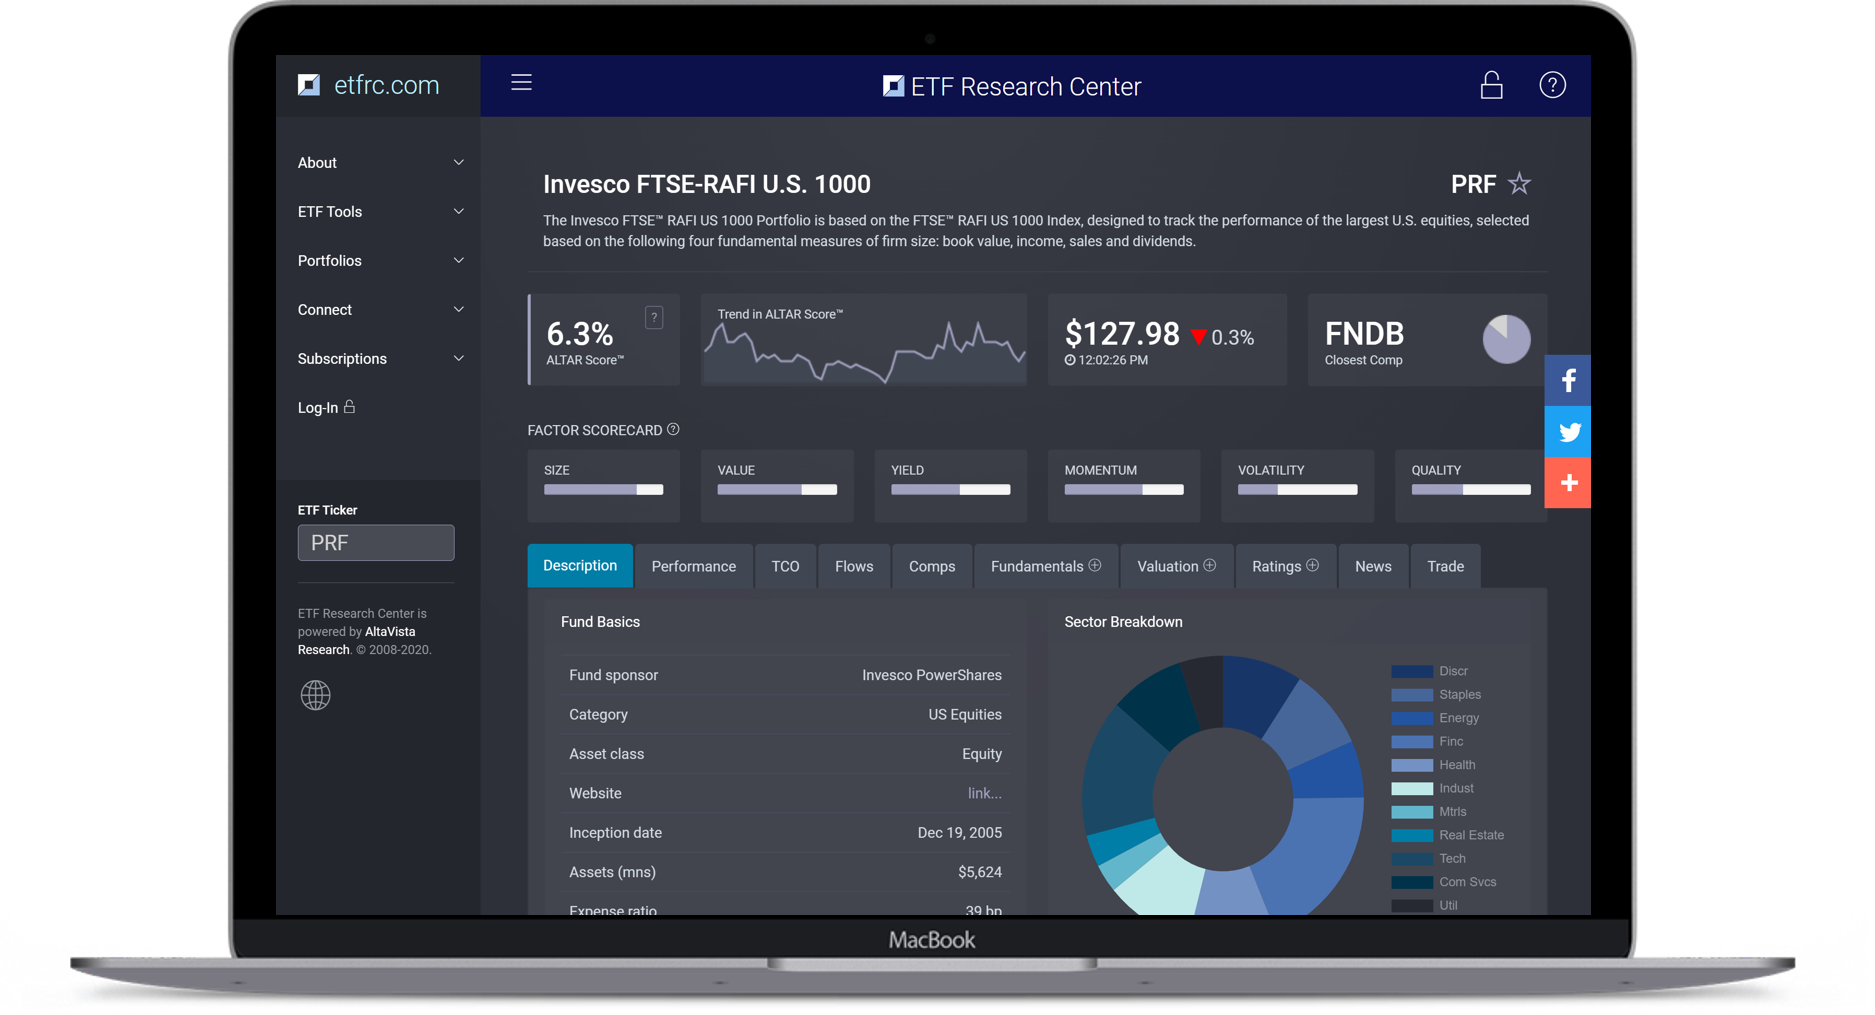Share page on Facebook
This screenshot has height=1015, width=1875.
point(1567,381)
